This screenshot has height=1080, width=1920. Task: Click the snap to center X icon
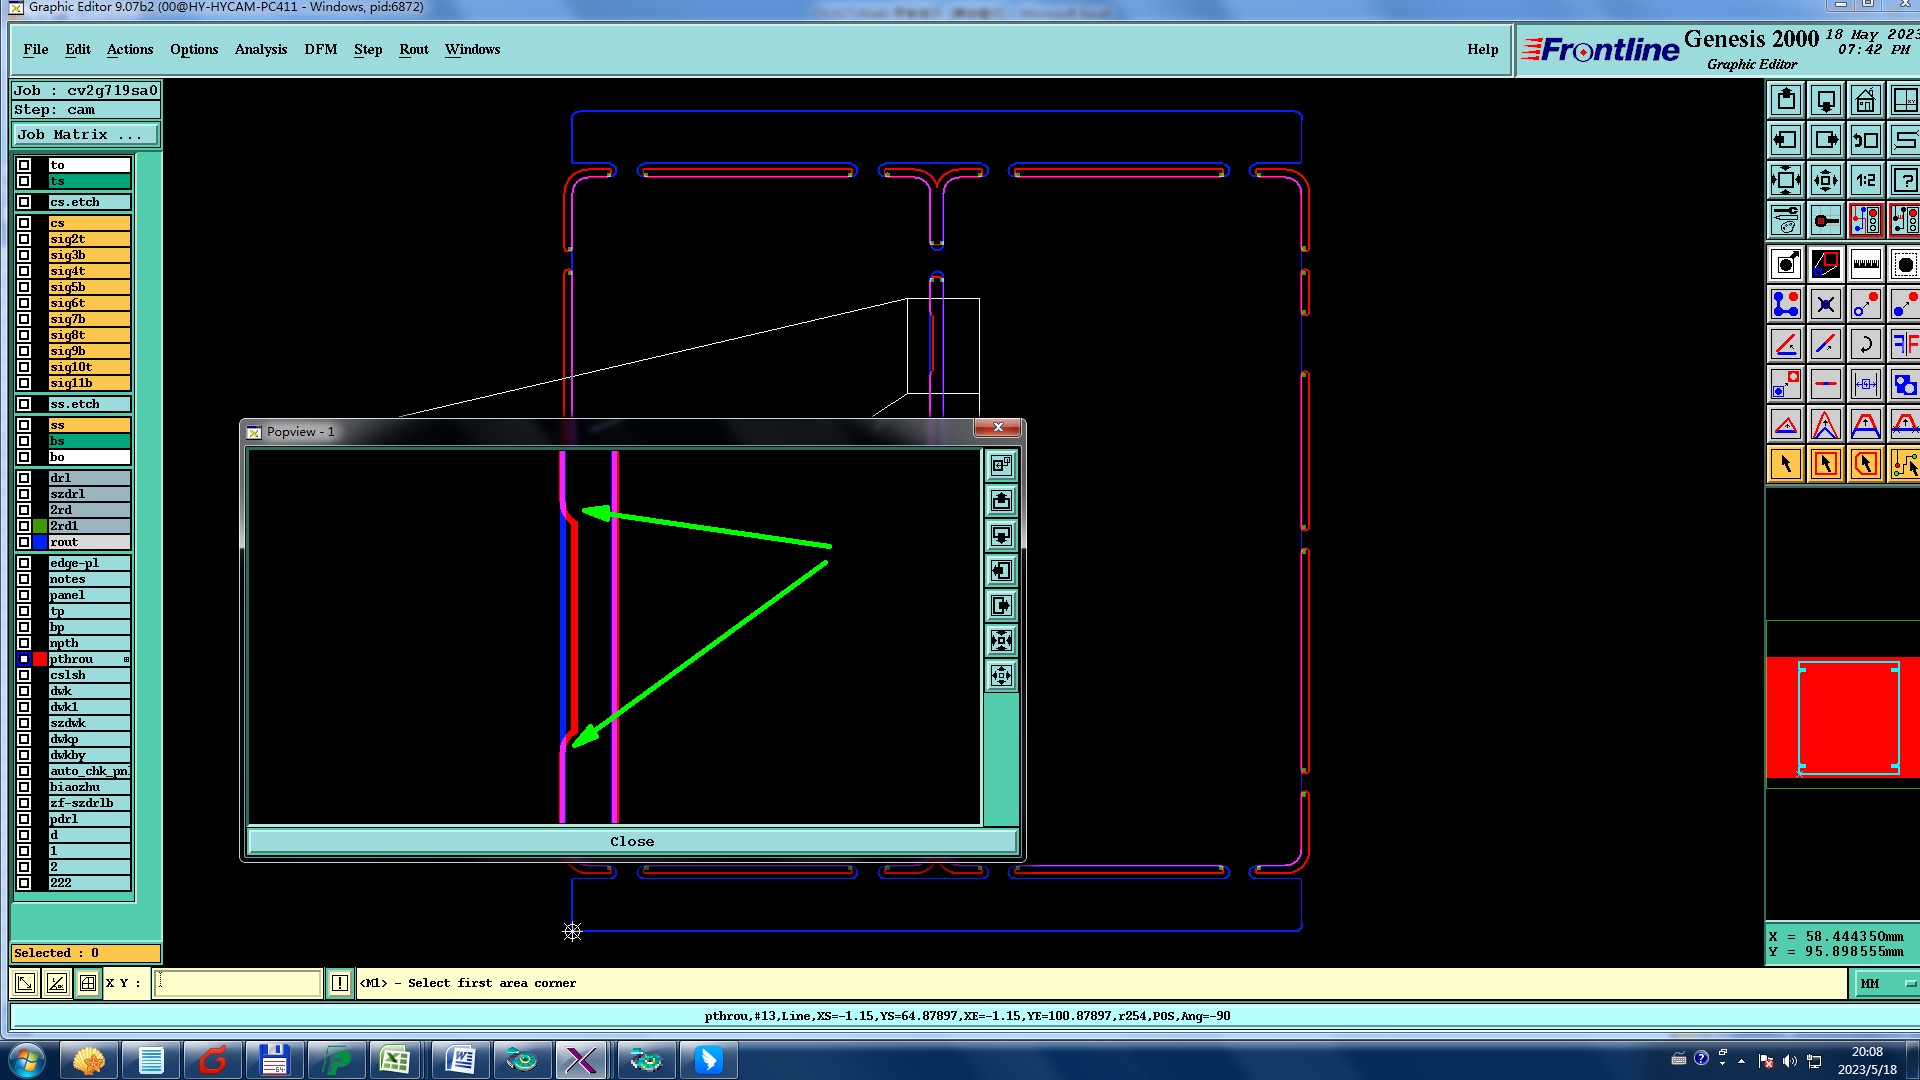[1826, 305]
